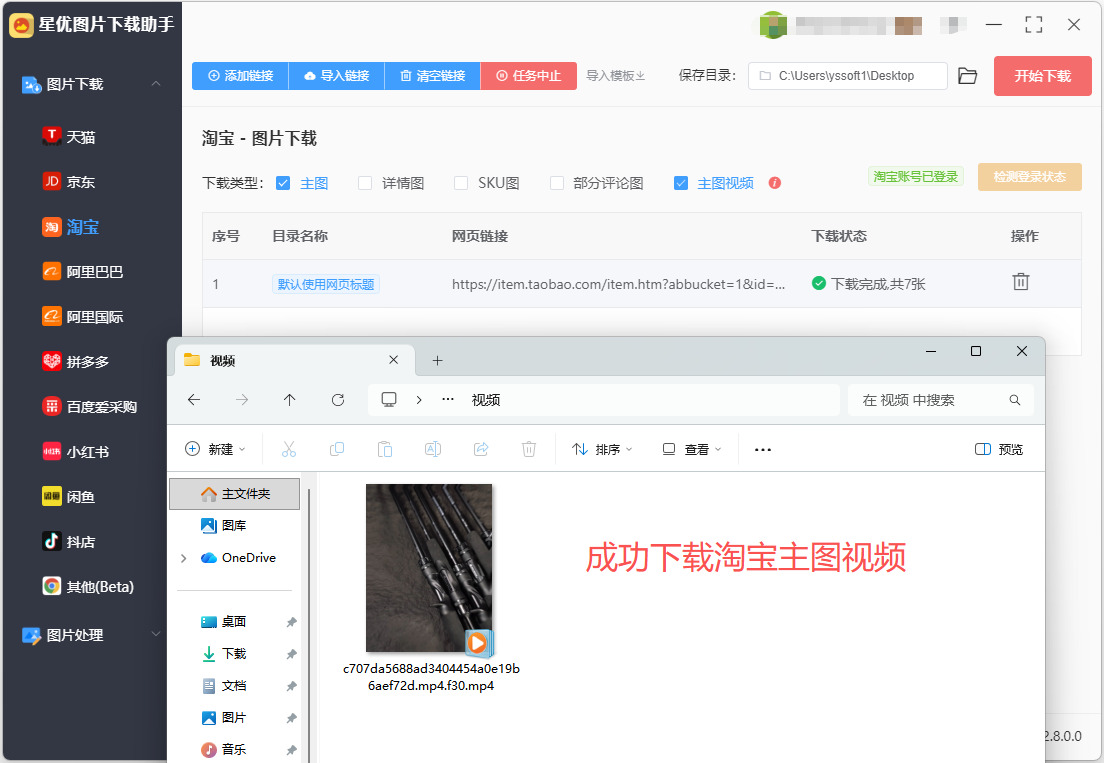This screenshot has width=1104, height=763.
Task: Enable the 部分评论图 checkbox
Action: click(x=556, y=183)
